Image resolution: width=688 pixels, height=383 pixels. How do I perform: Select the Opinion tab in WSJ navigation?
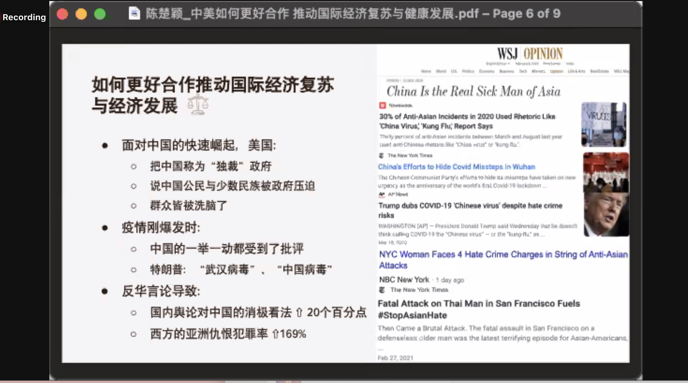pos(556,71)
